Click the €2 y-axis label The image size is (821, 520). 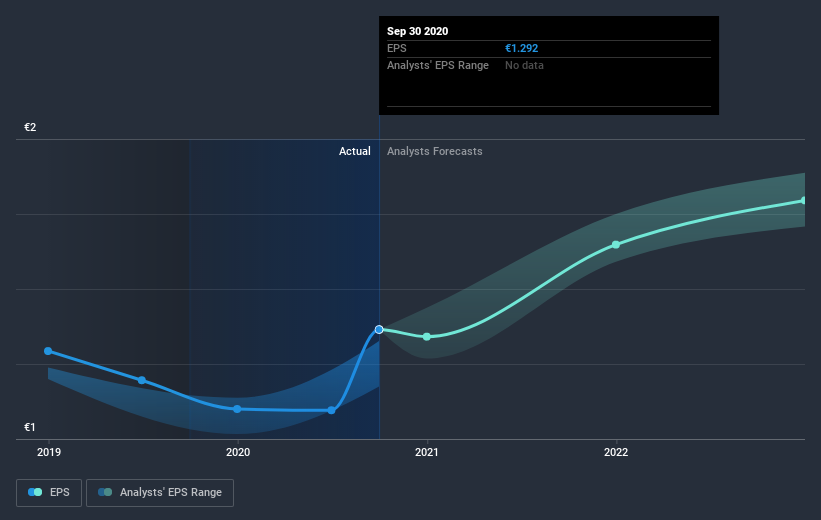30,127
